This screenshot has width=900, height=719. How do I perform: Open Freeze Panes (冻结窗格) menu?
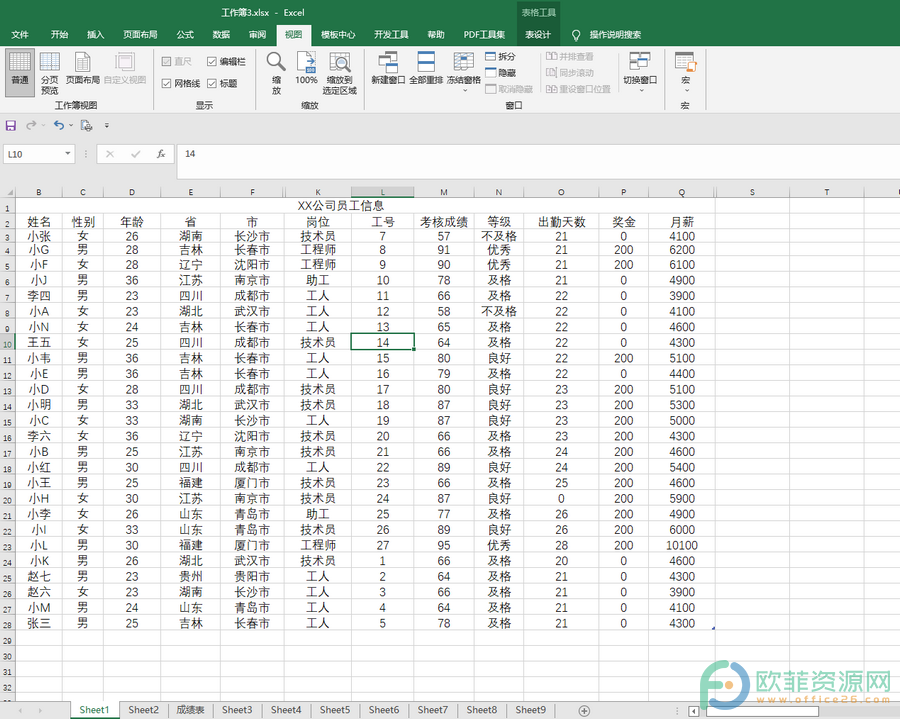pos(463,72)
